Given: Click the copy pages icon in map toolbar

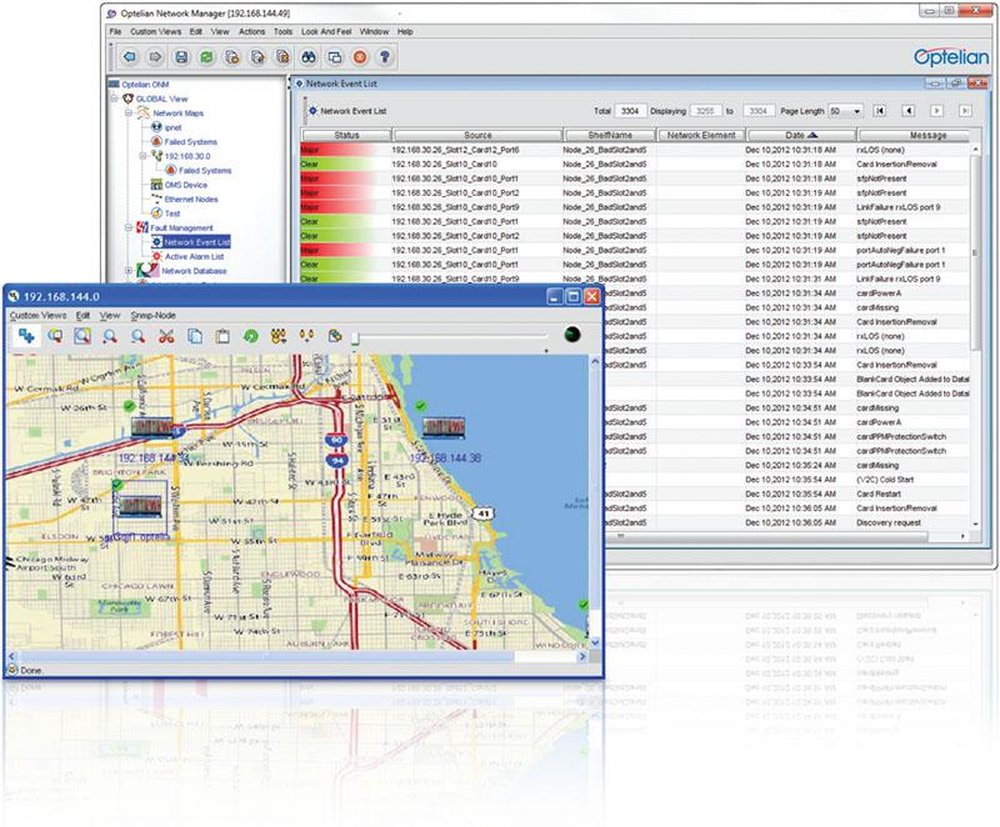Looking at the screenshot, I should pos(195,336).
